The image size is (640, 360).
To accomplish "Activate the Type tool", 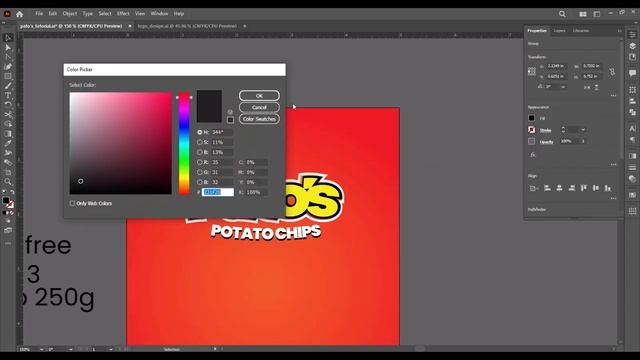I will [x=8, y=96].
